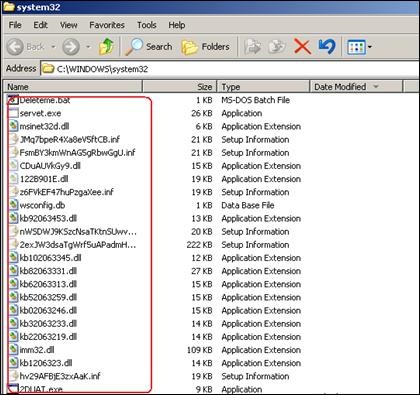Open the Help menu
420x395 pixels.
[x=177, y=25]
